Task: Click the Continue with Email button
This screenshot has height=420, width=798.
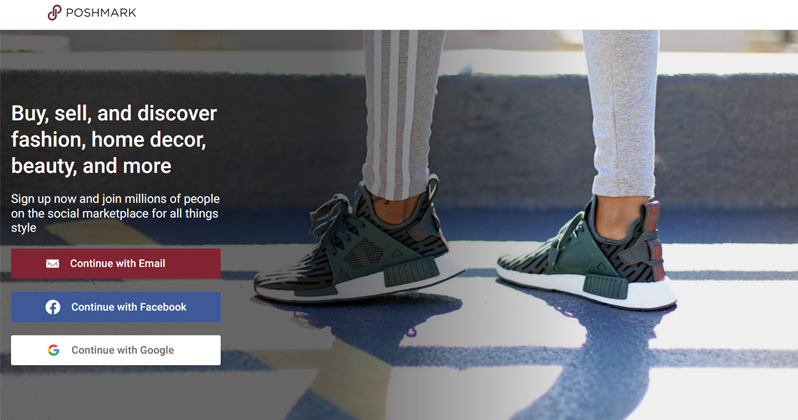Action: click(x=116, y=264)
